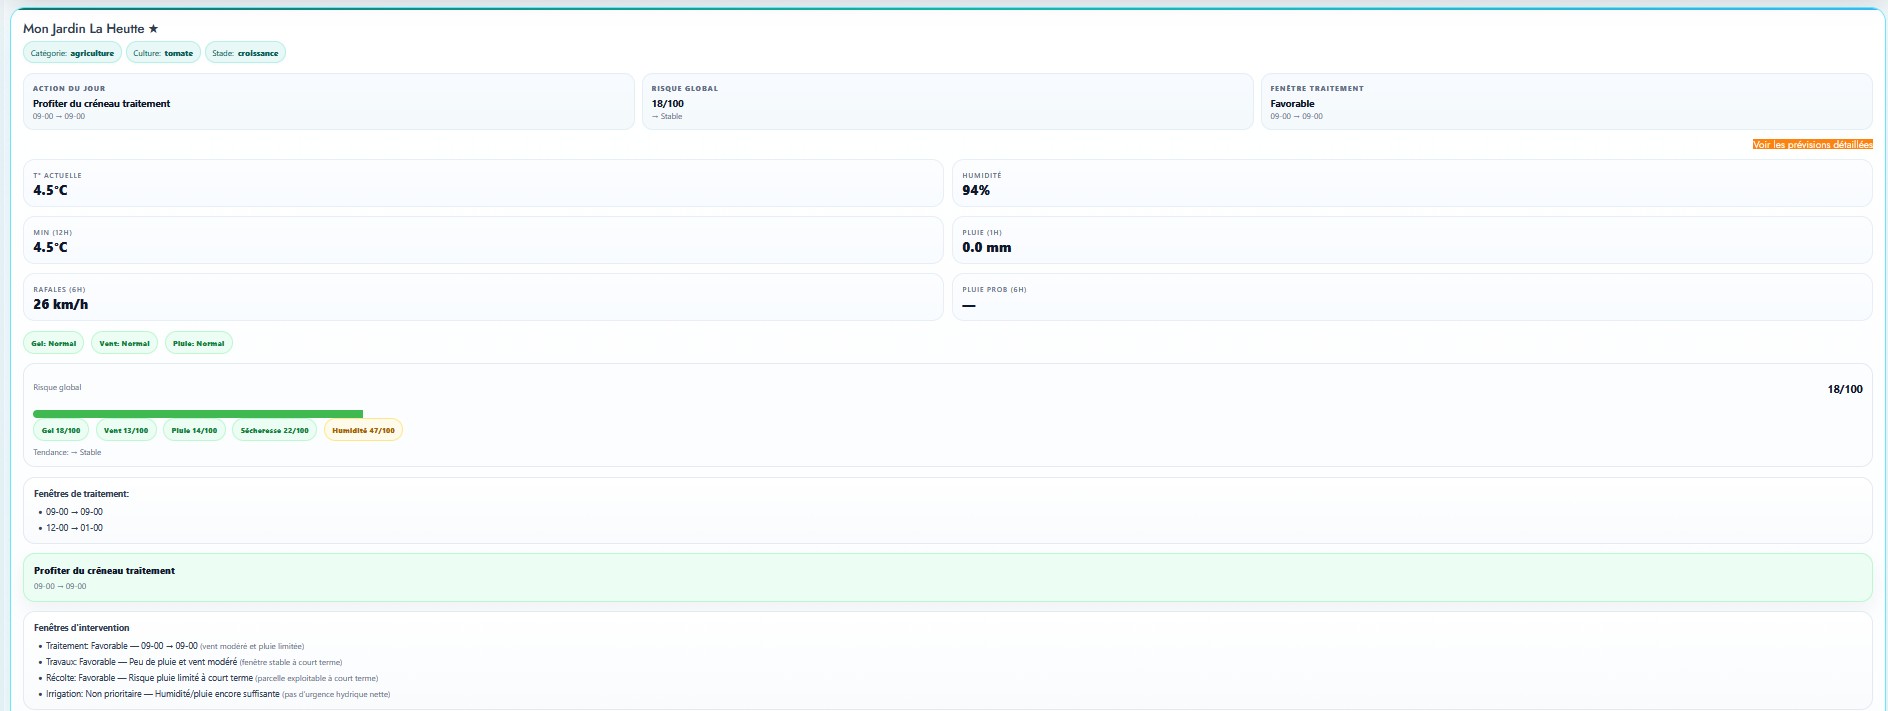Select the "Catégorie: agriculture" tag

click(72, 53)
